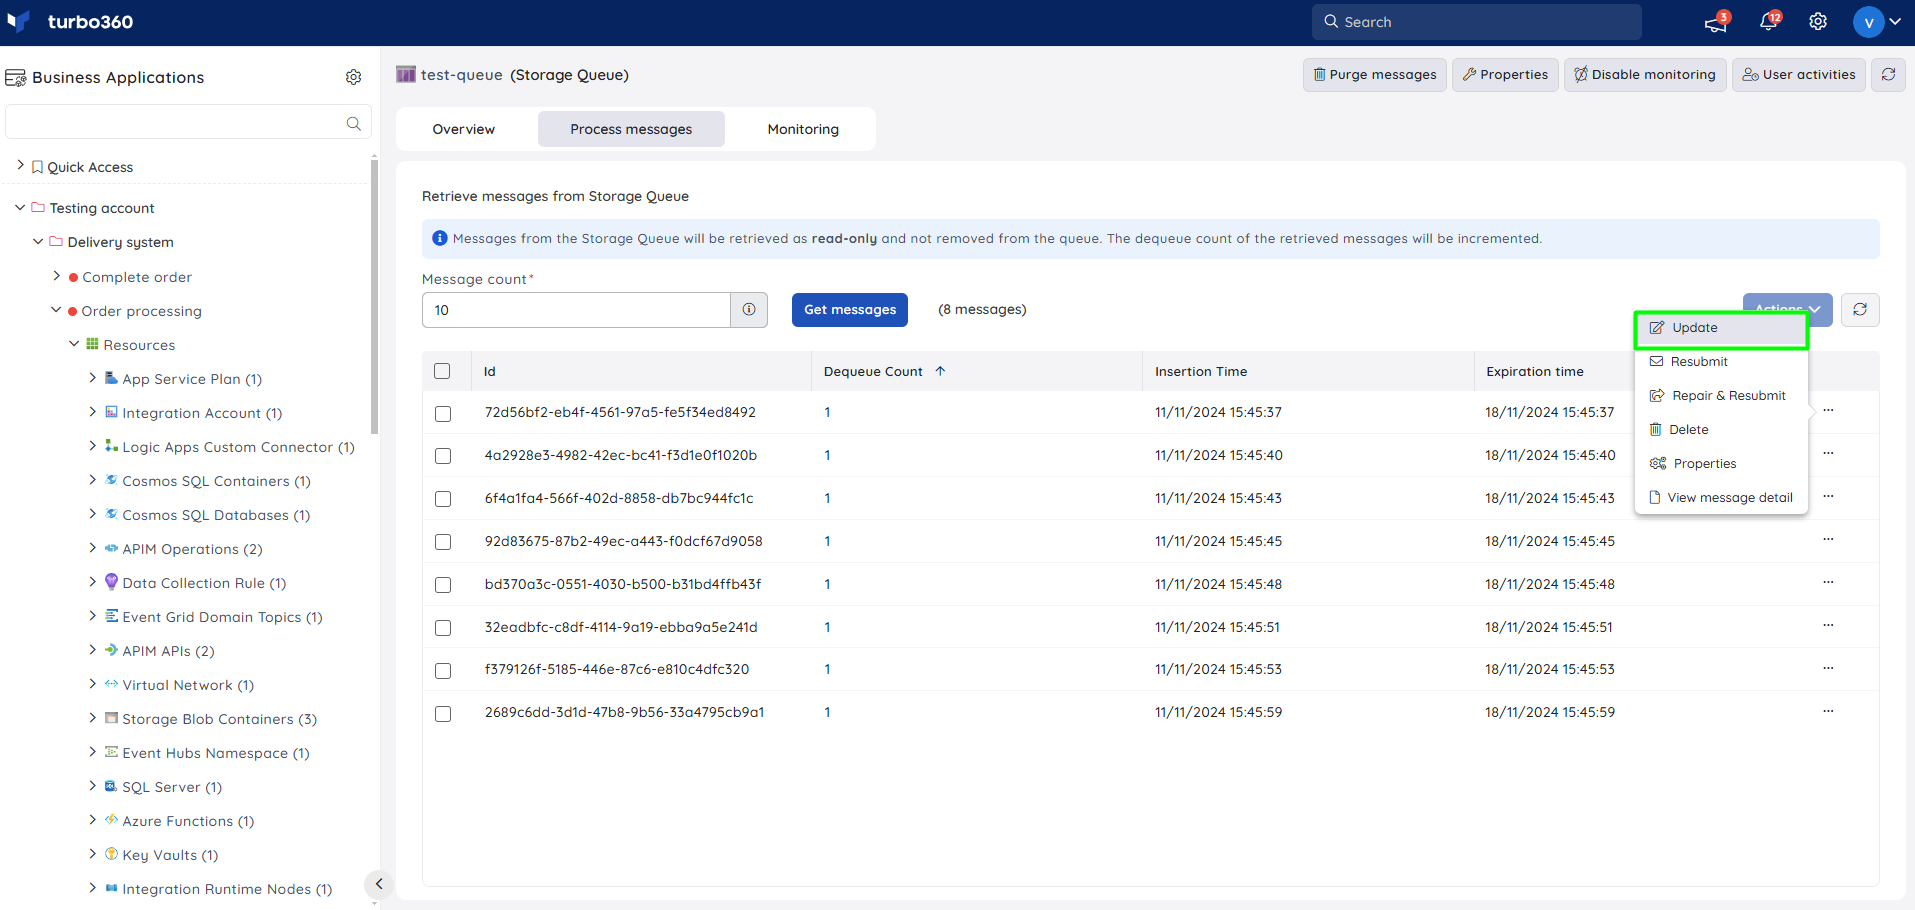Screen dimensions: 1915x910
Task: Check message bd370a3c checkbox
Action: (443, 585)
